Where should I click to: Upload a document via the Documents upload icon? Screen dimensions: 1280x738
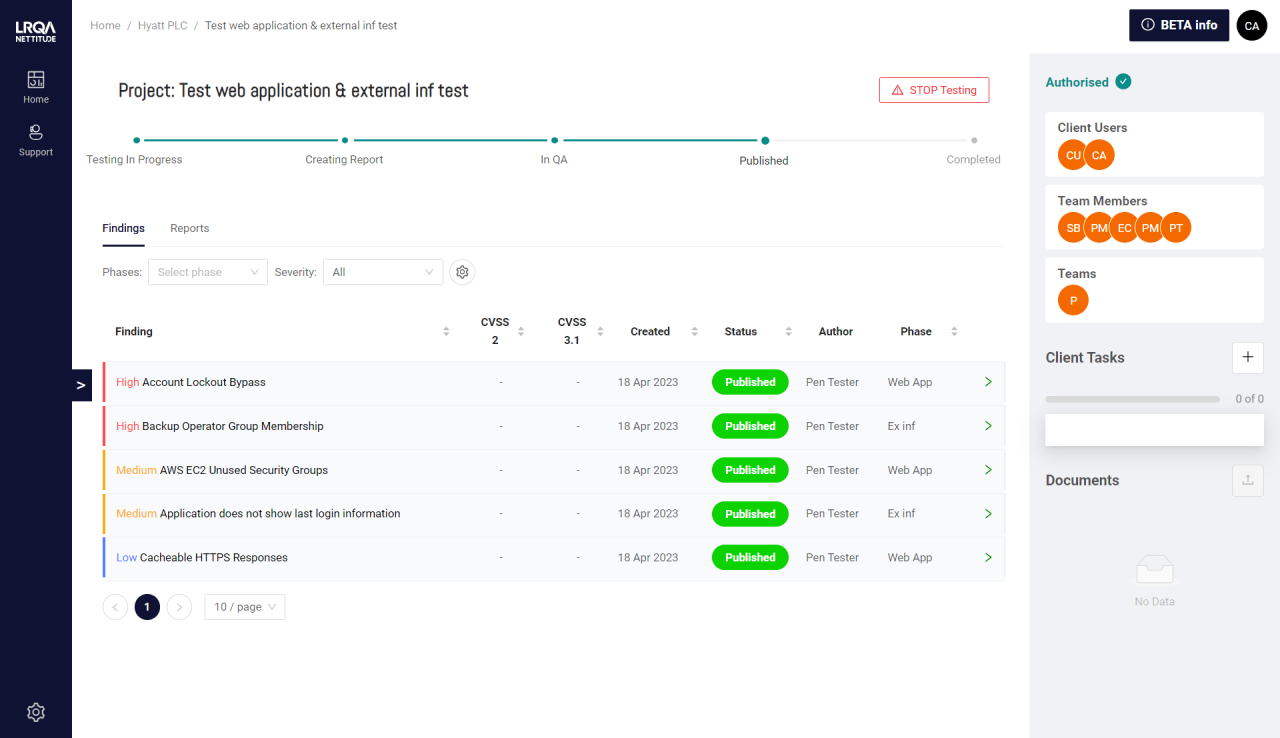coord(1247,480)
